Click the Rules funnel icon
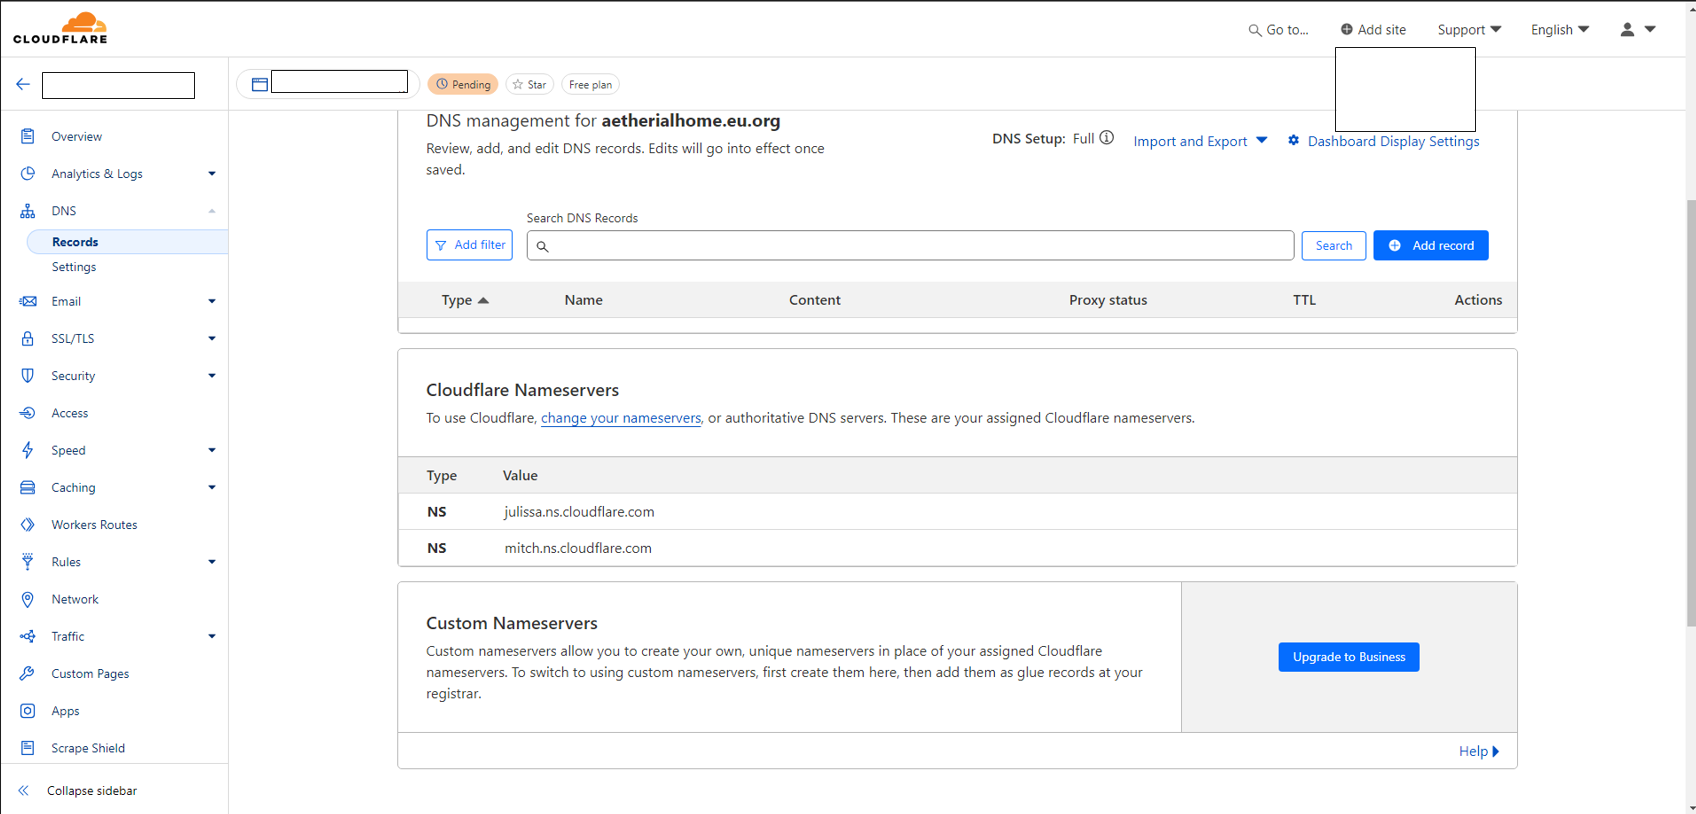This screenshot has height=814, width=1696. coord(28,562)
